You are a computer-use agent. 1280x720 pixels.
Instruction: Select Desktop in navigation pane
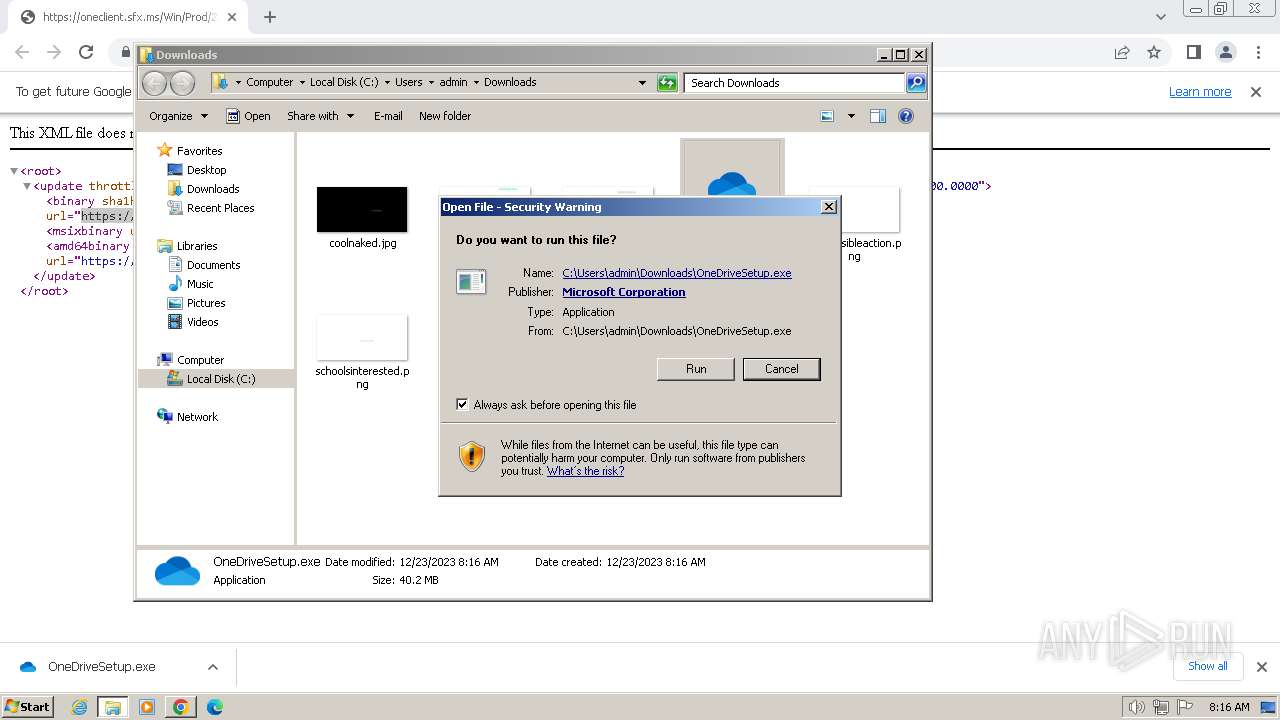pos(206,170)
